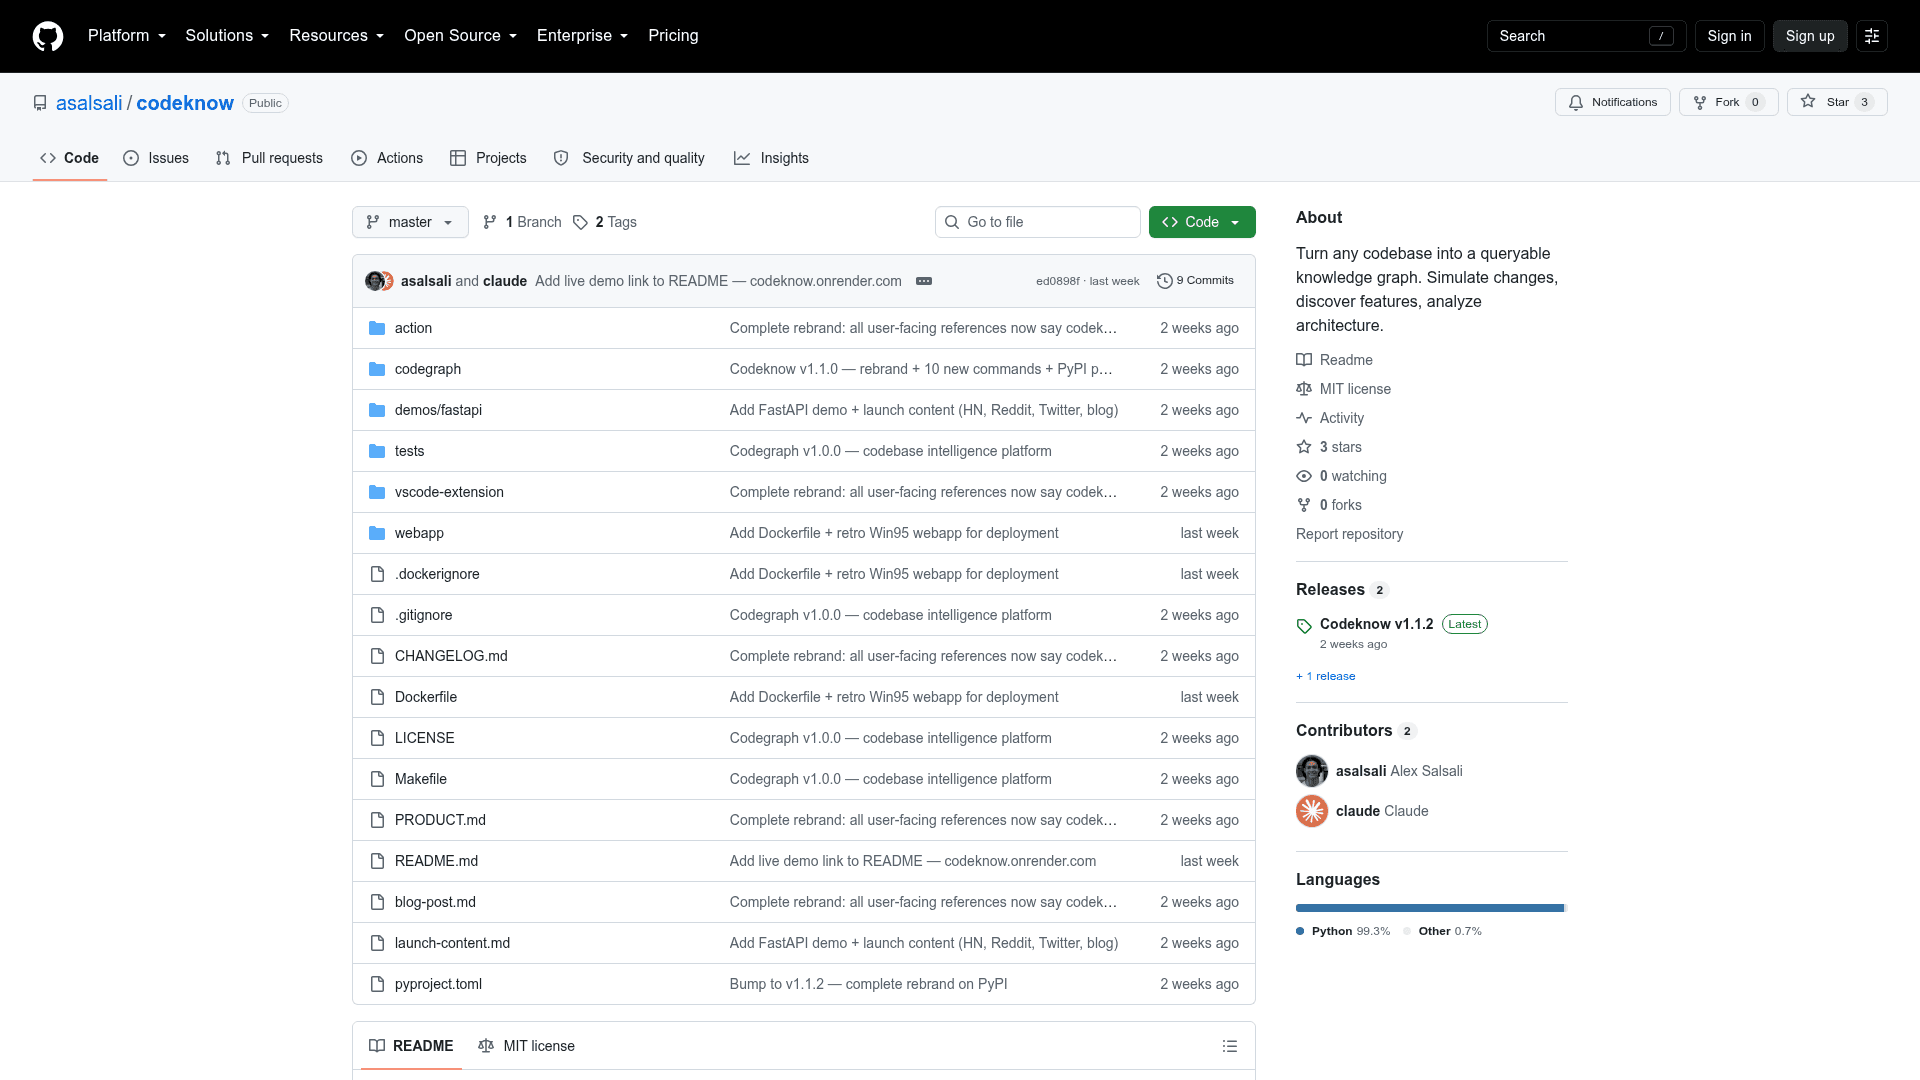Switch to the Actions tab
Viewport: 1920px width, 1080px height.
pos(387,158)
